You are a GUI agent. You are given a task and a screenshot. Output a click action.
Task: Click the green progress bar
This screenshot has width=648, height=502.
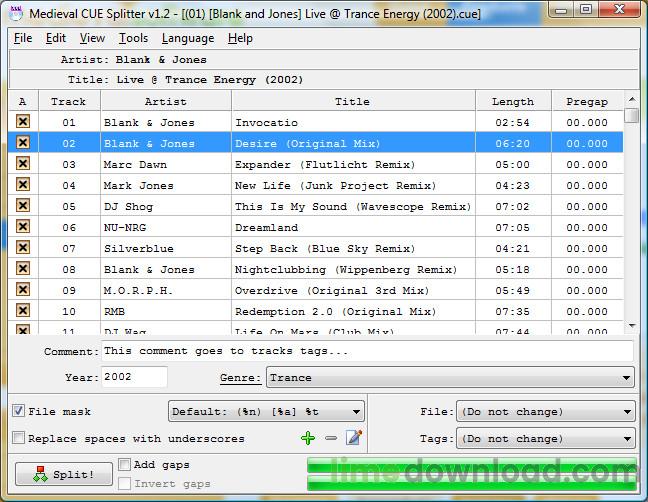click(470, 474)
